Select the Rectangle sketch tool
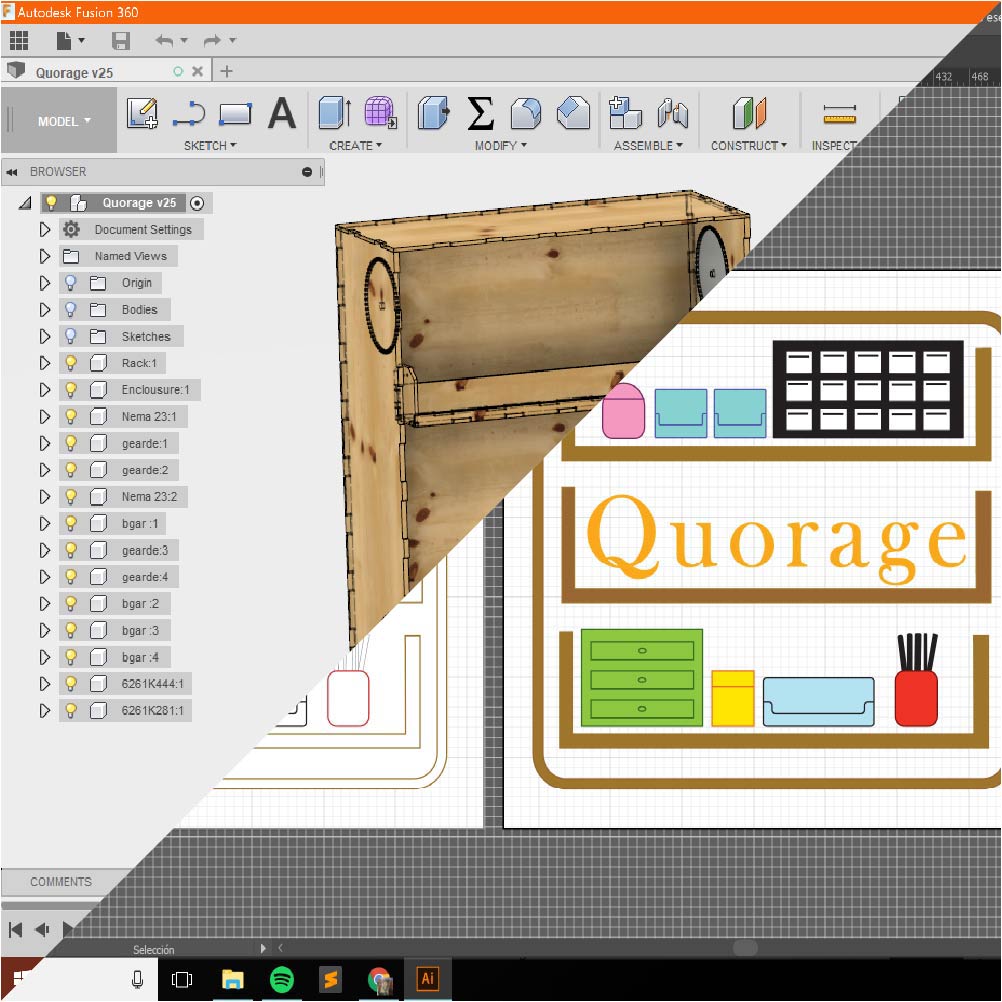 235,114
